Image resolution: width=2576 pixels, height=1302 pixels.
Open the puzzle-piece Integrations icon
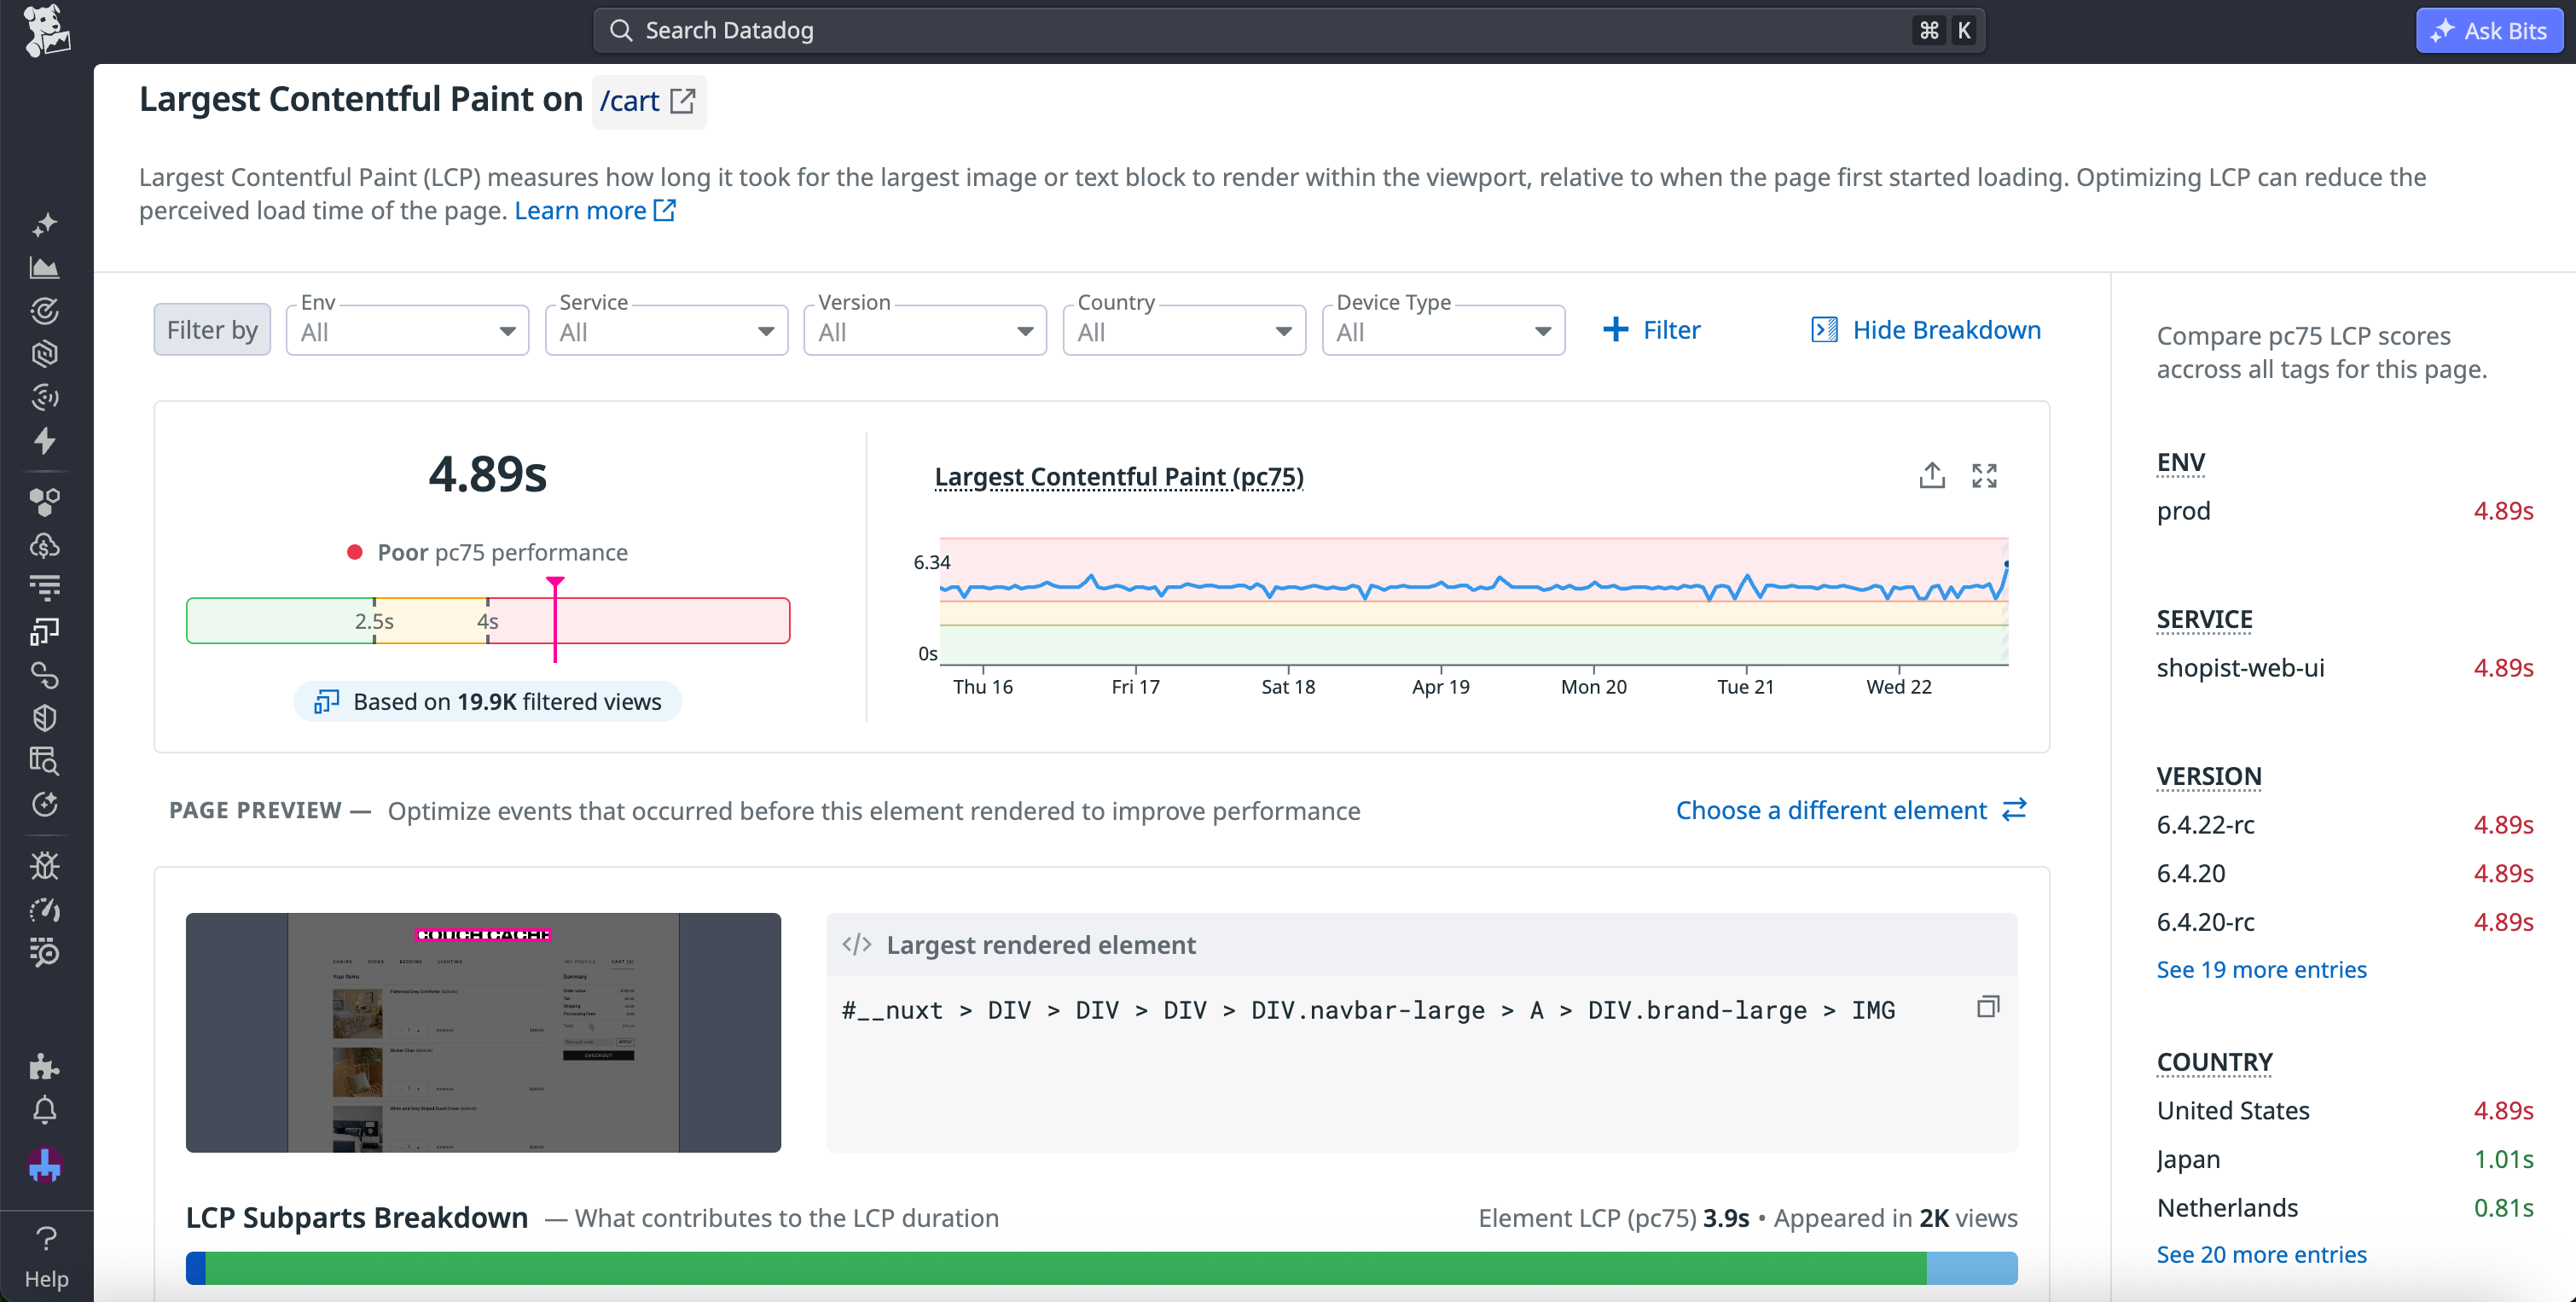point(45,1067)
